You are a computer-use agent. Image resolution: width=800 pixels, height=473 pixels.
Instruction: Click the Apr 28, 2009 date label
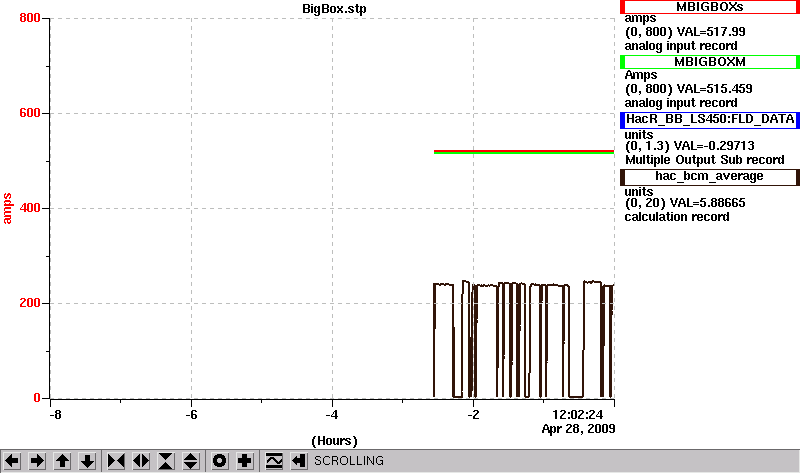tap(579, 429)
